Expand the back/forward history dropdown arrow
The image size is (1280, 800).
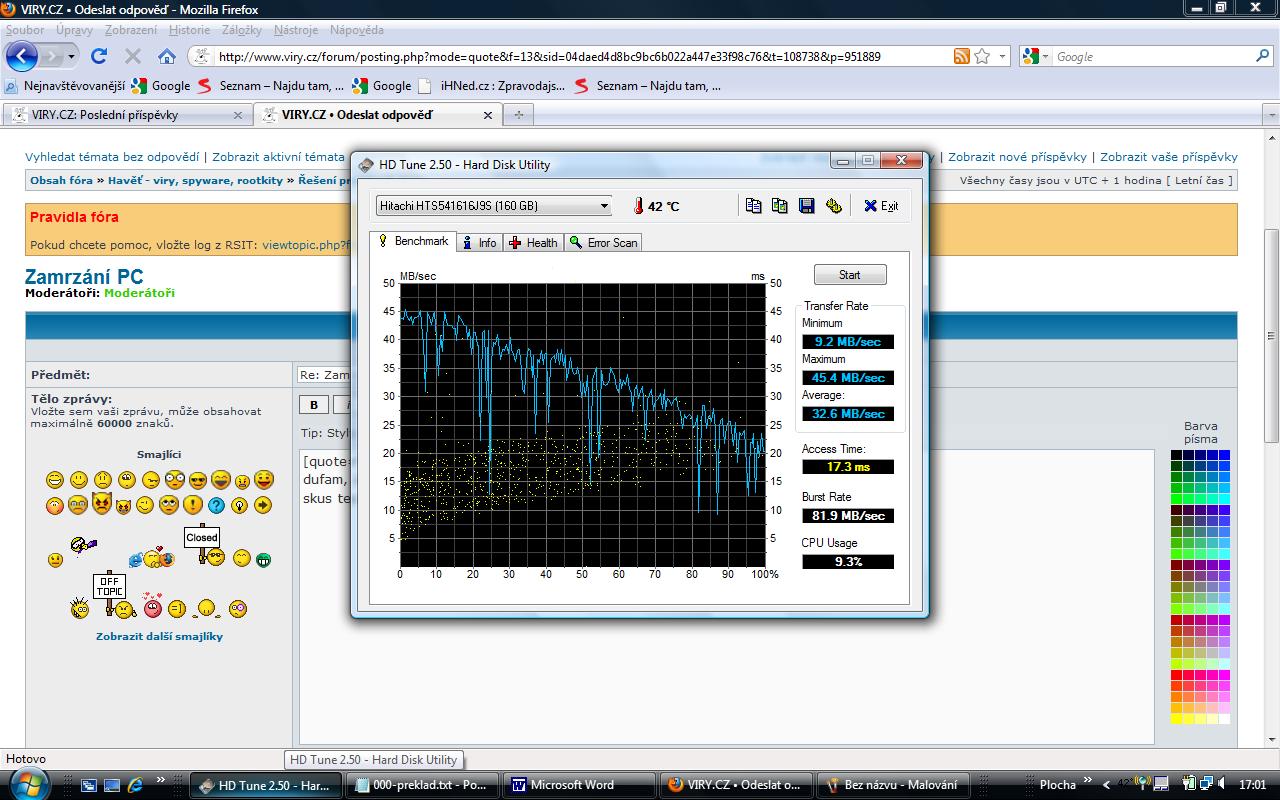pos(72,57)
